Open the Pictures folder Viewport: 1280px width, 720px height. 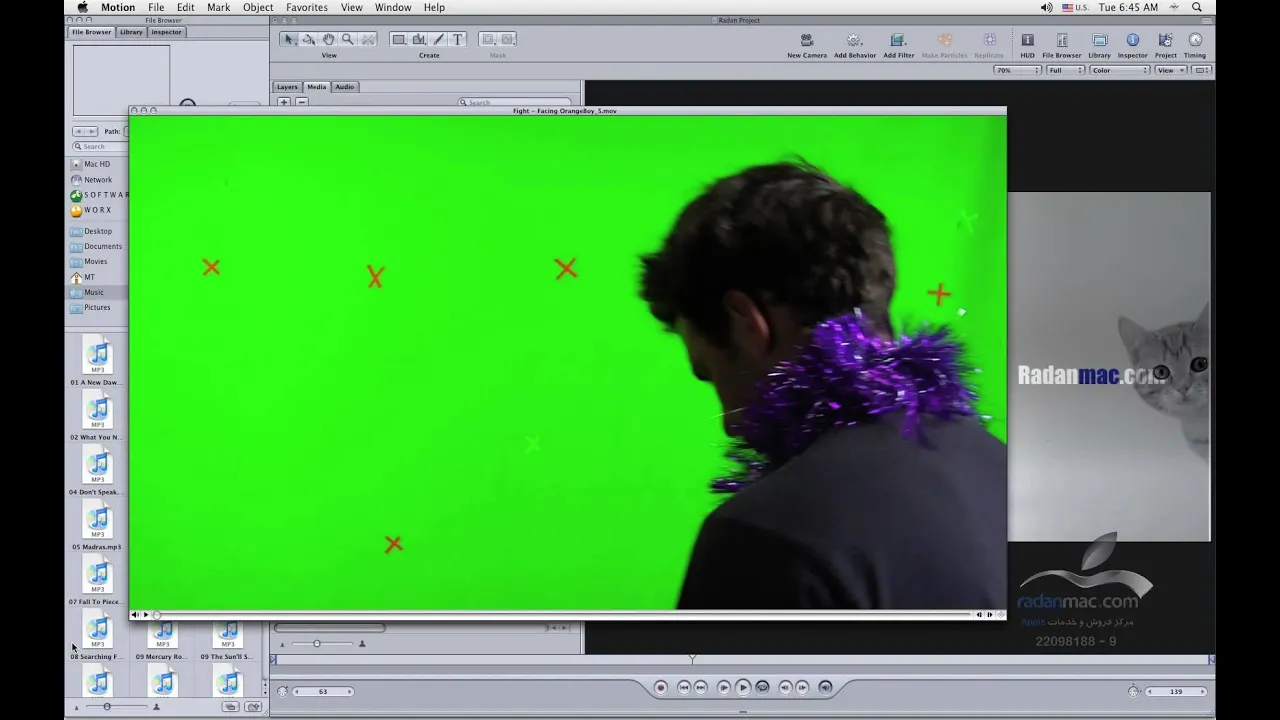tap(97, 307)
